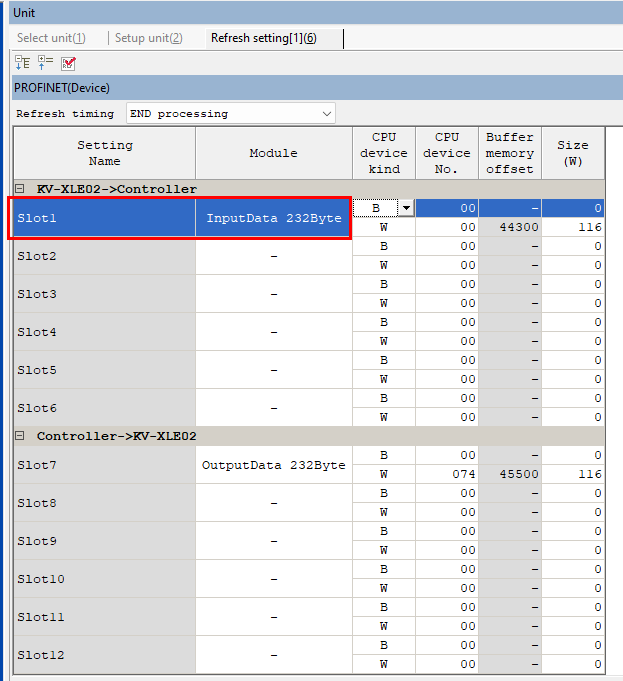Click the W device kind cell of Slot3

[x=384, y=303]
